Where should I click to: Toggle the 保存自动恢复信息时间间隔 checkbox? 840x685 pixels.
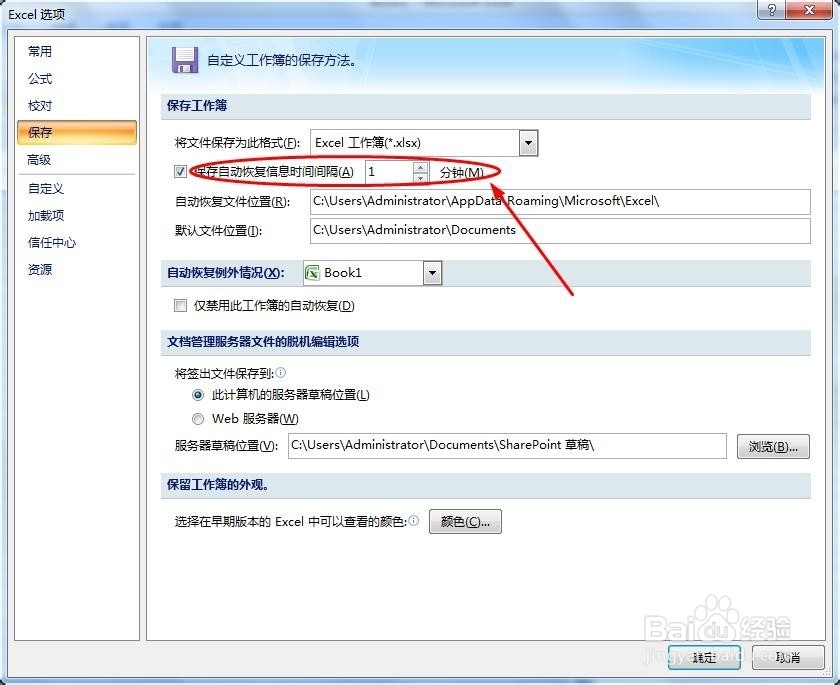(181, 172)
